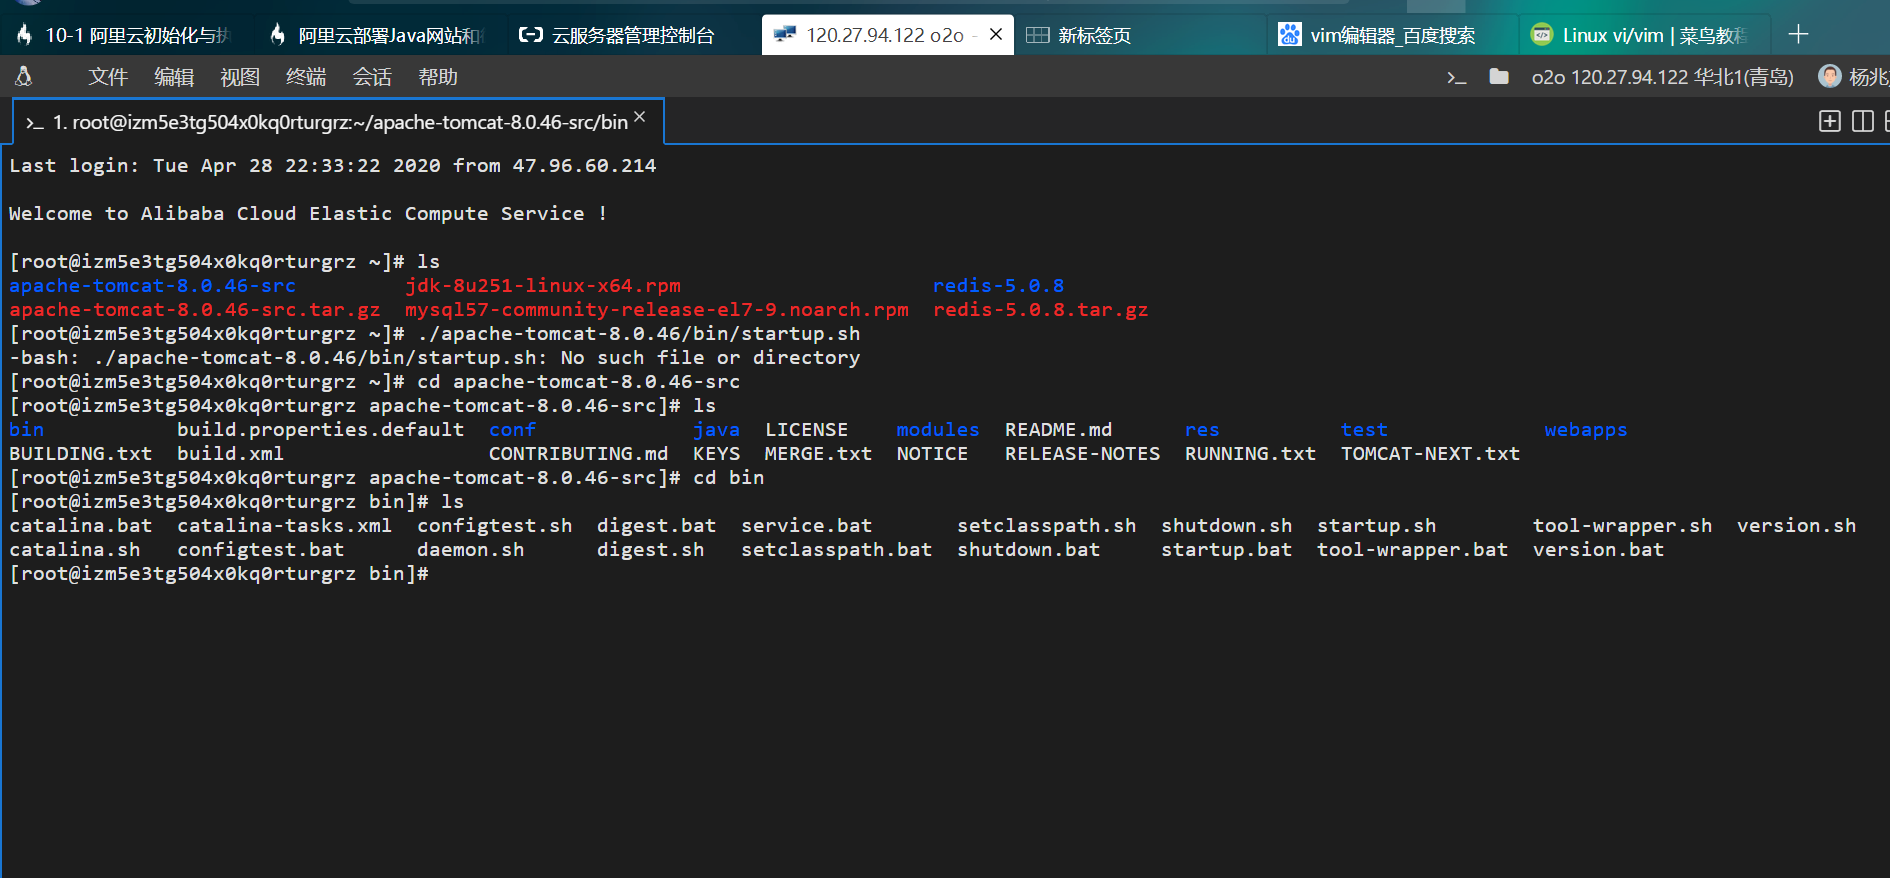Open a new browser tab with plus button
Screen dimensions: 1890x878
tap(1798, 34)
